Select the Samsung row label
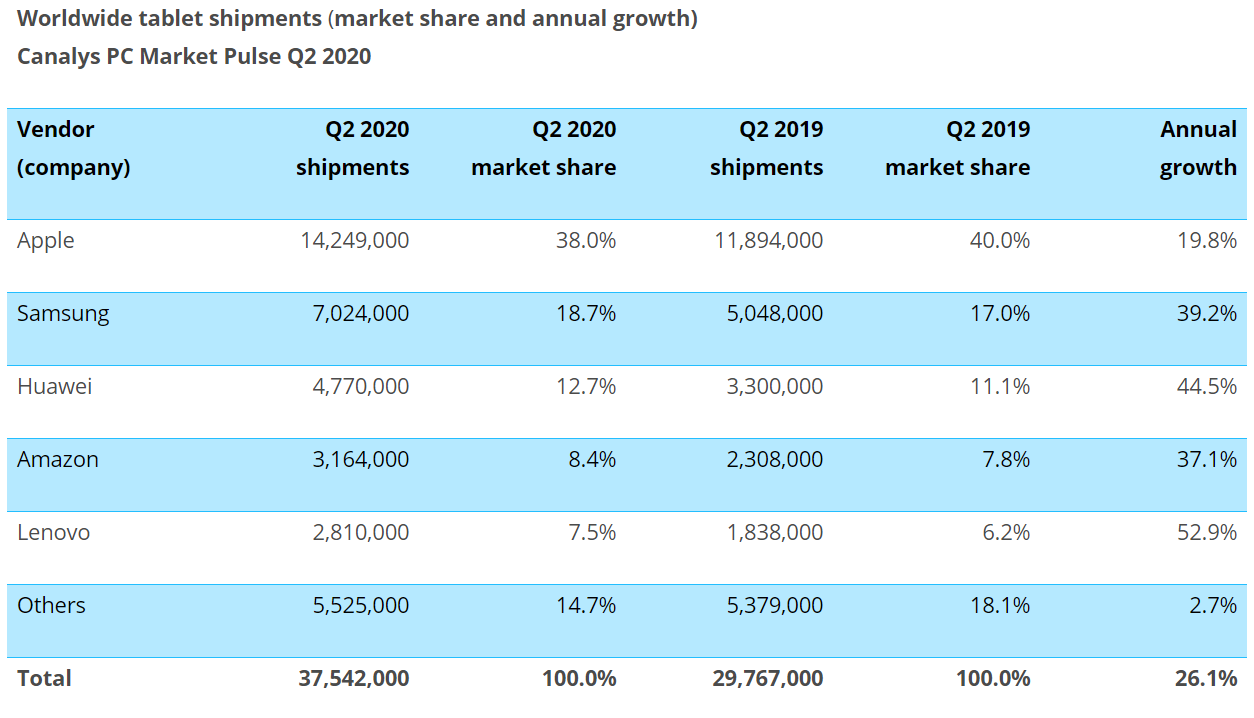The height and width of the screenshot is (718, 1254). [x=63, y=314]
